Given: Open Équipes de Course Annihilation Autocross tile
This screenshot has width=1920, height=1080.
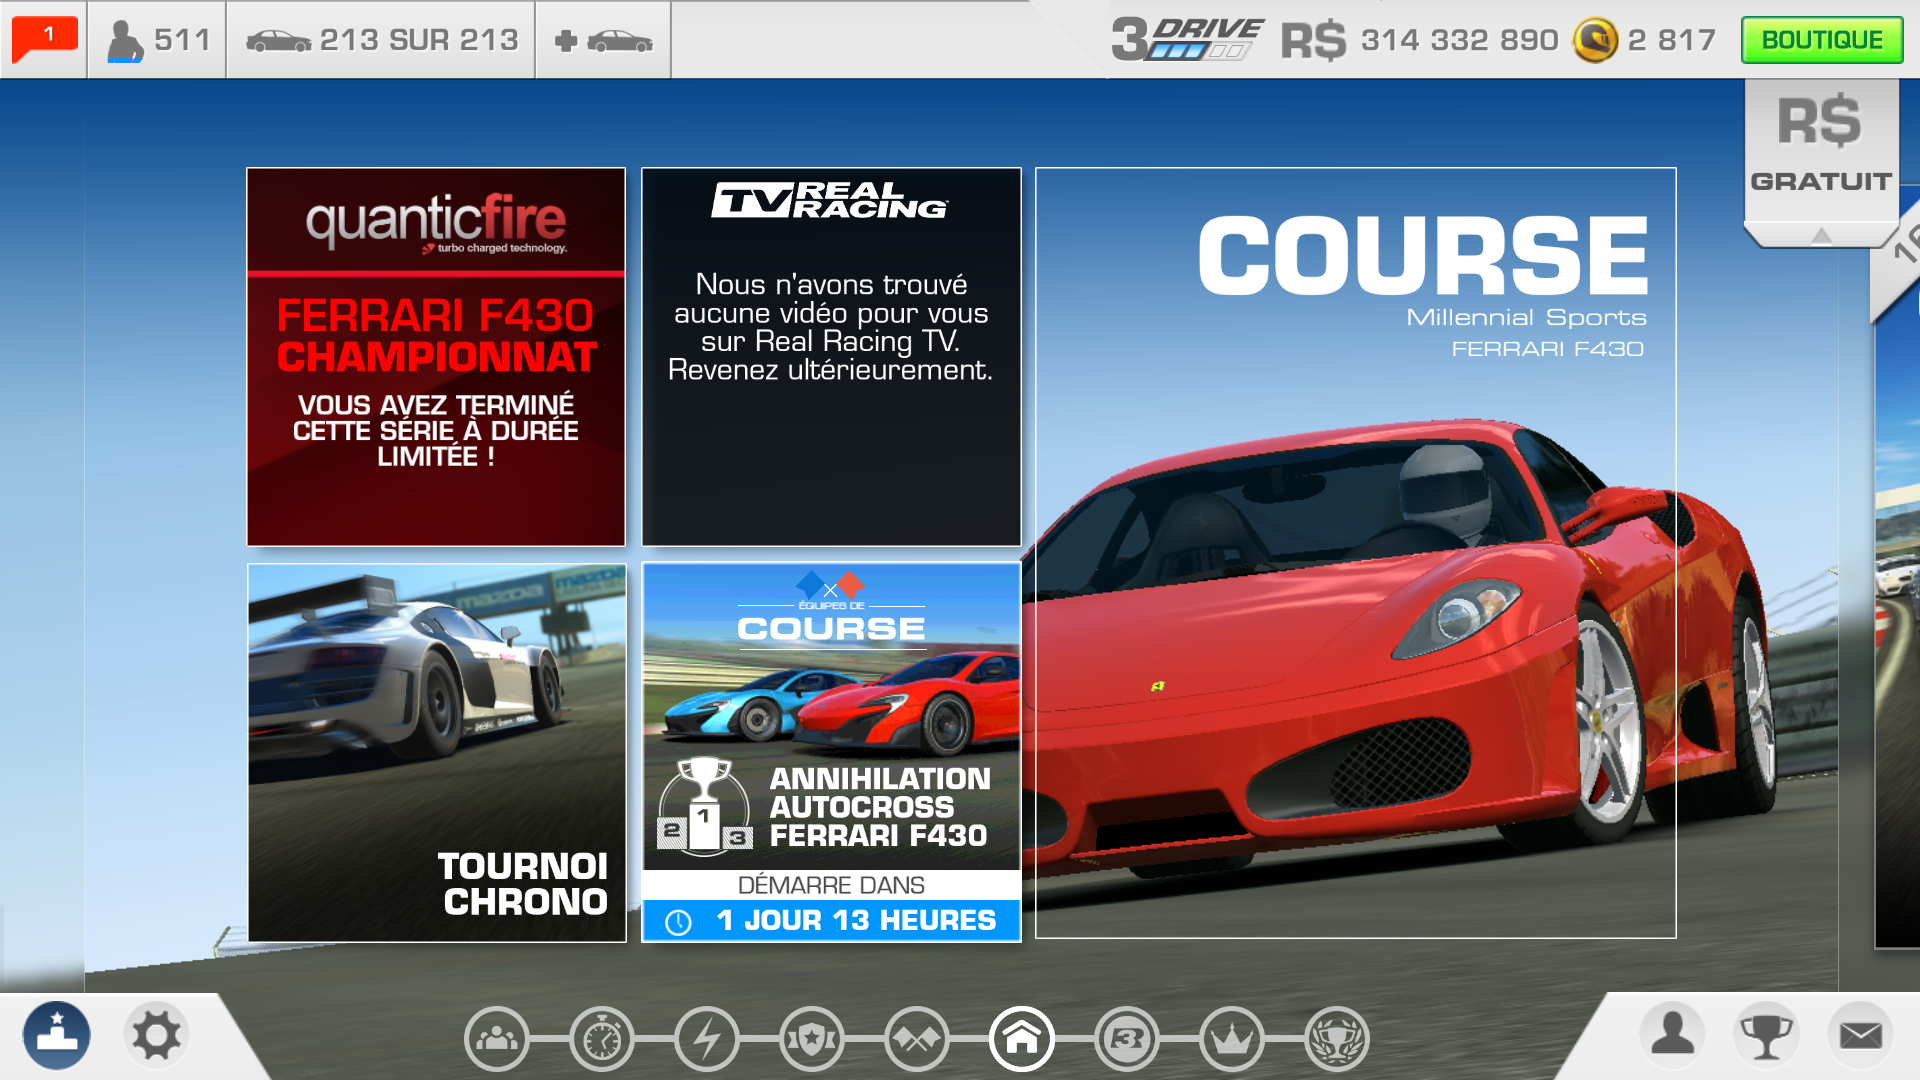Looking at the screenshot, I should (831, 753).
